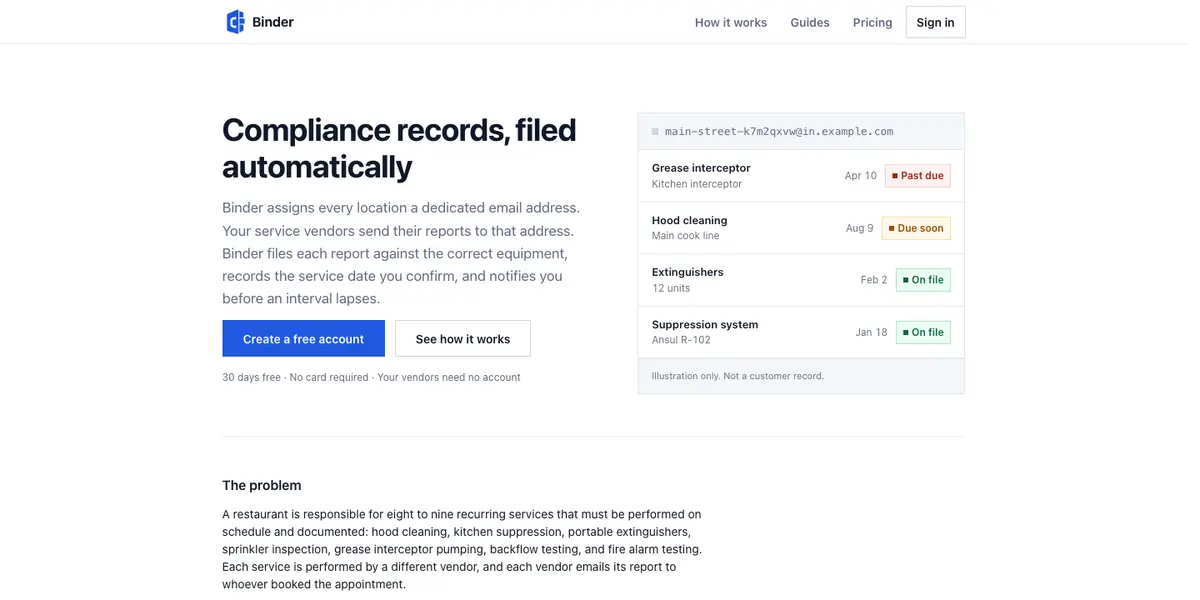1200x600 pixels.
Task: Open the How it works page
Action: point(731,22)
